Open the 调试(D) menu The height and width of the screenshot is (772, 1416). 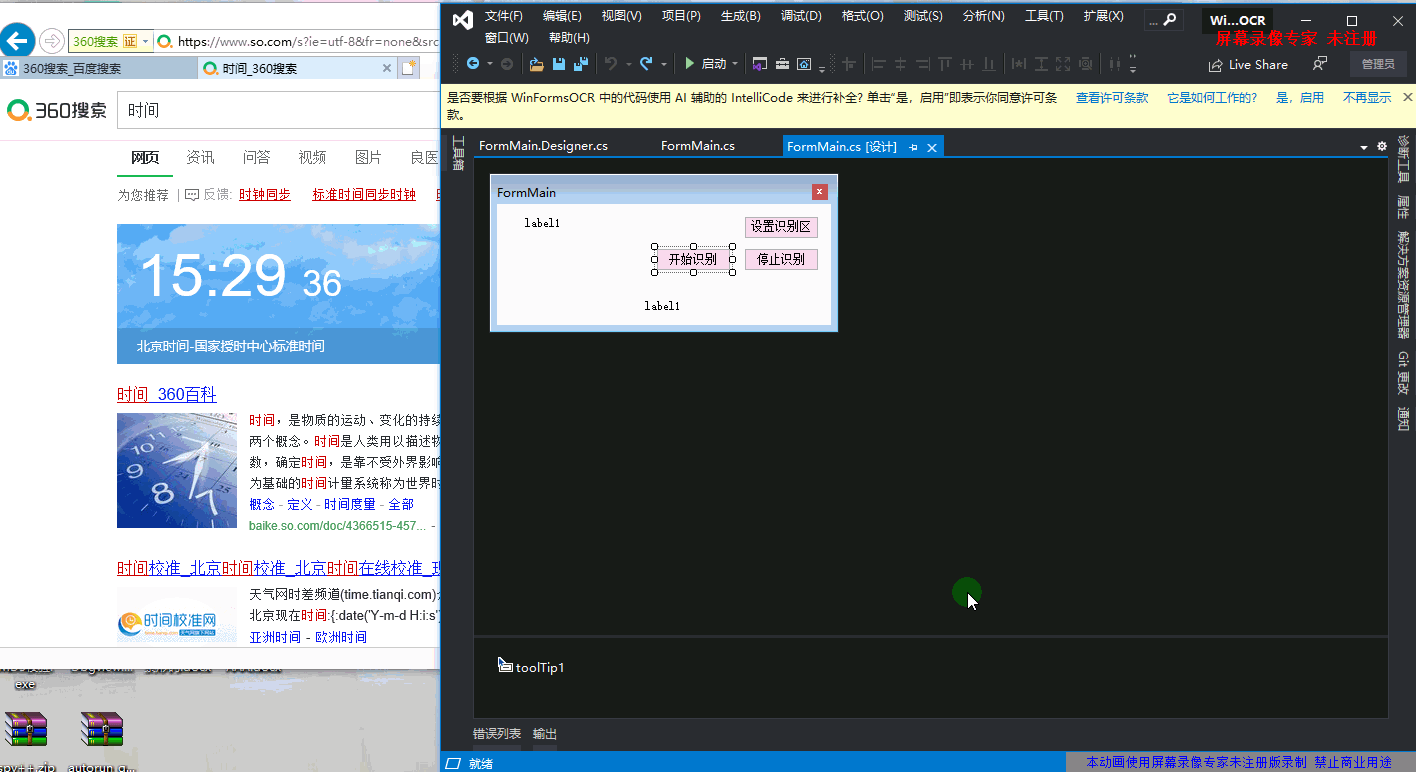[x=801, y=16]
